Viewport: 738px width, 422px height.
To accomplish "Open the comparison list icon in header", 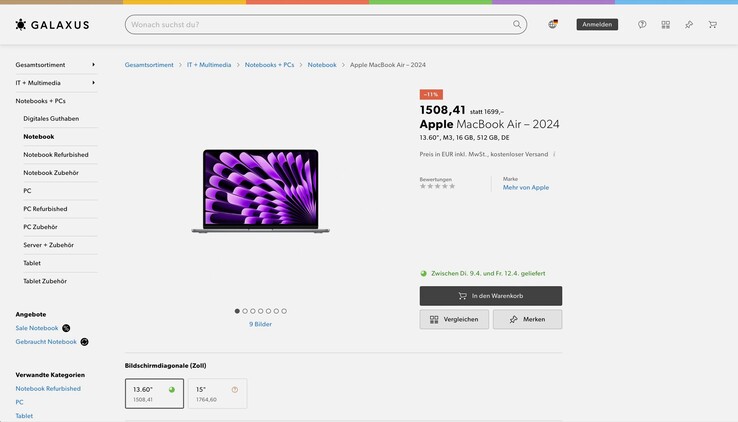I will (666, 24).
